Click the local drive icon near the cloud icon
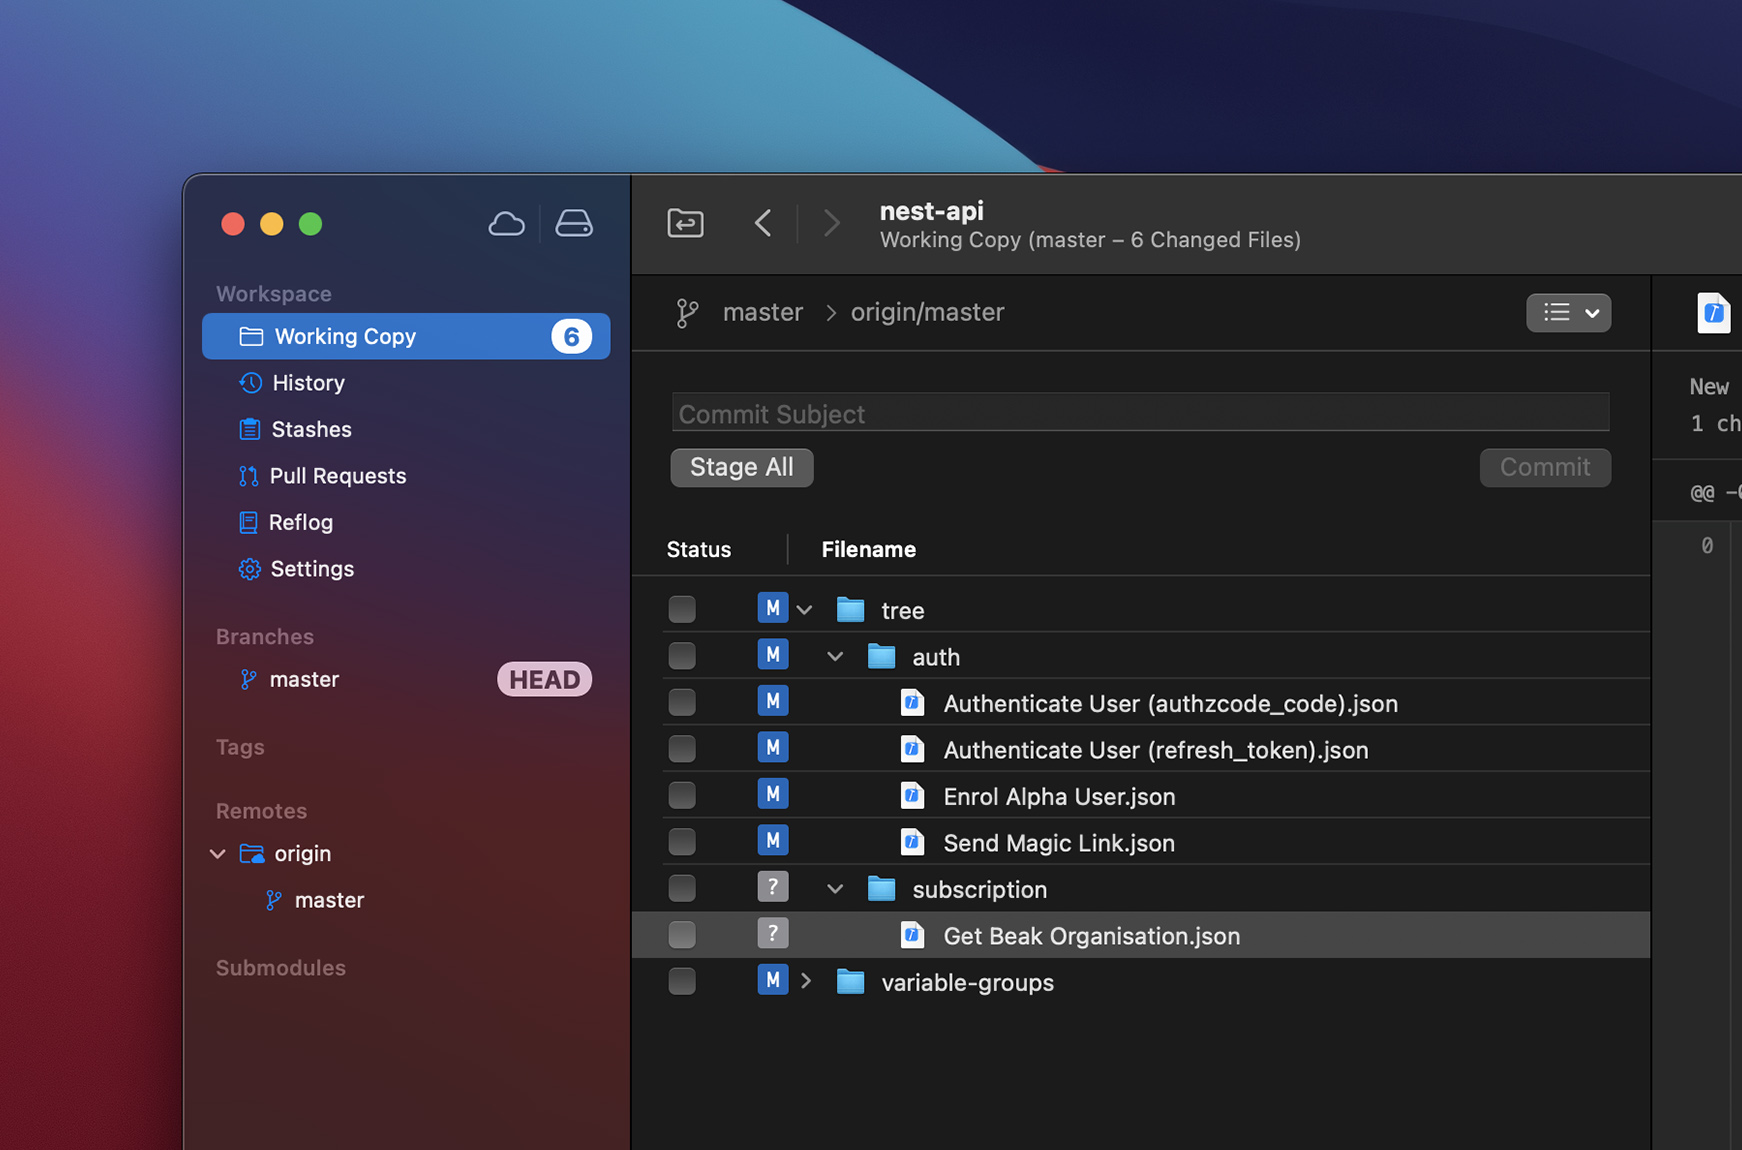Image resolution: width=1742 pixels, height=1150 pixels. click(x=573, y=223)
